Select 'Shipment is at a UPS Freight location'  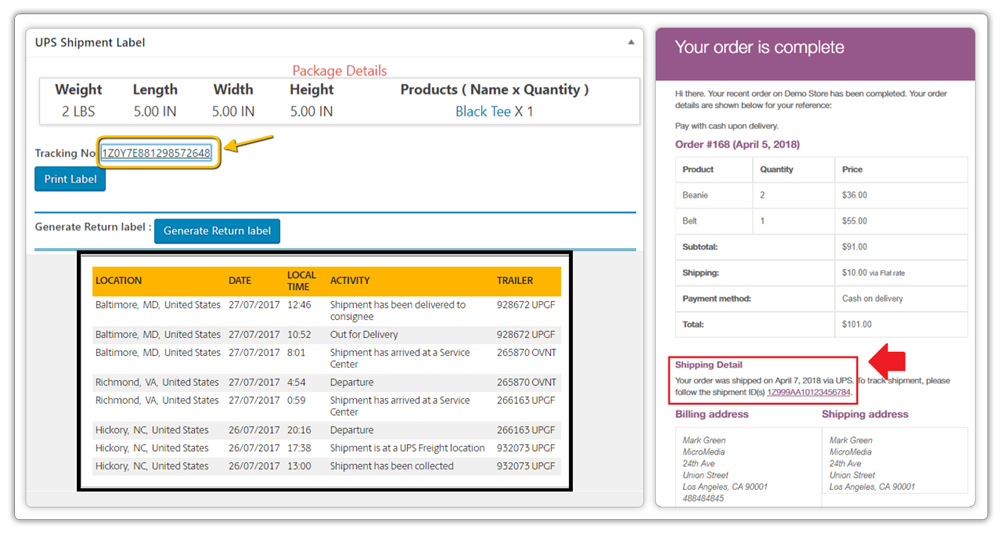407,448
